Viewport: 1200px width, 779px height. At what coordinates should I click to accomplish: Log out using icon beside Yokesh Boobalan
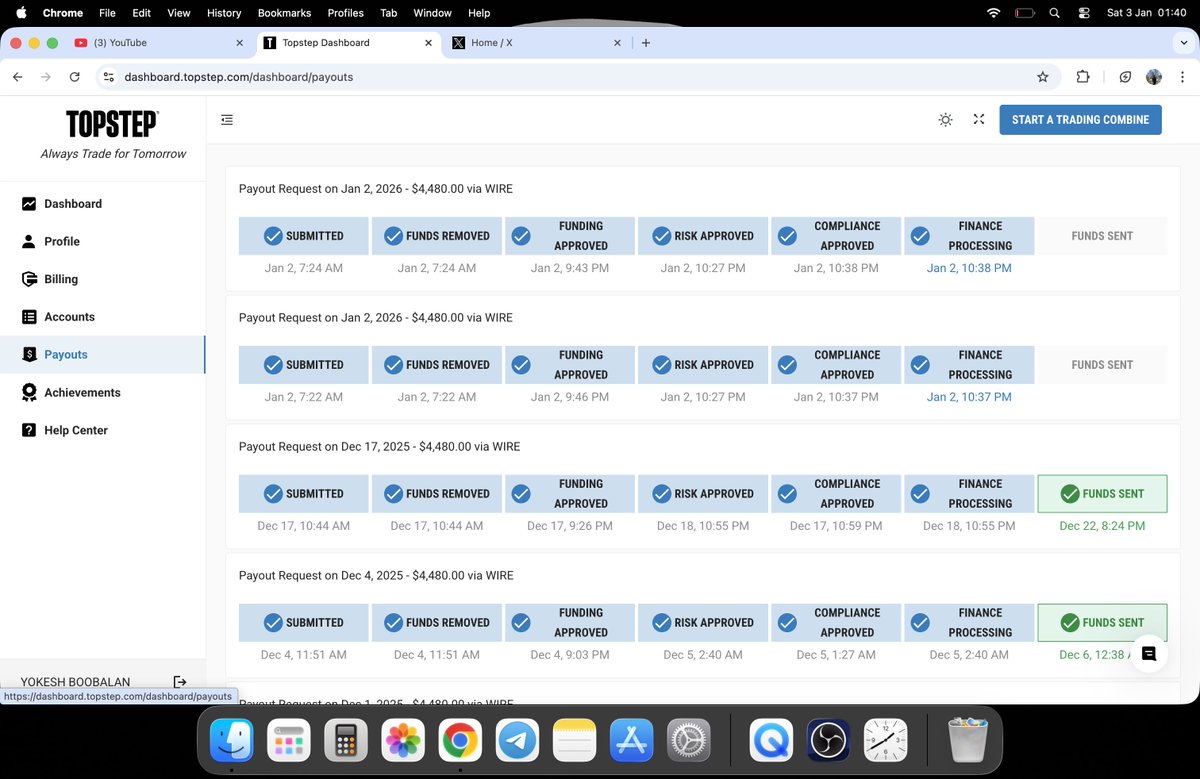pos(180,682)
